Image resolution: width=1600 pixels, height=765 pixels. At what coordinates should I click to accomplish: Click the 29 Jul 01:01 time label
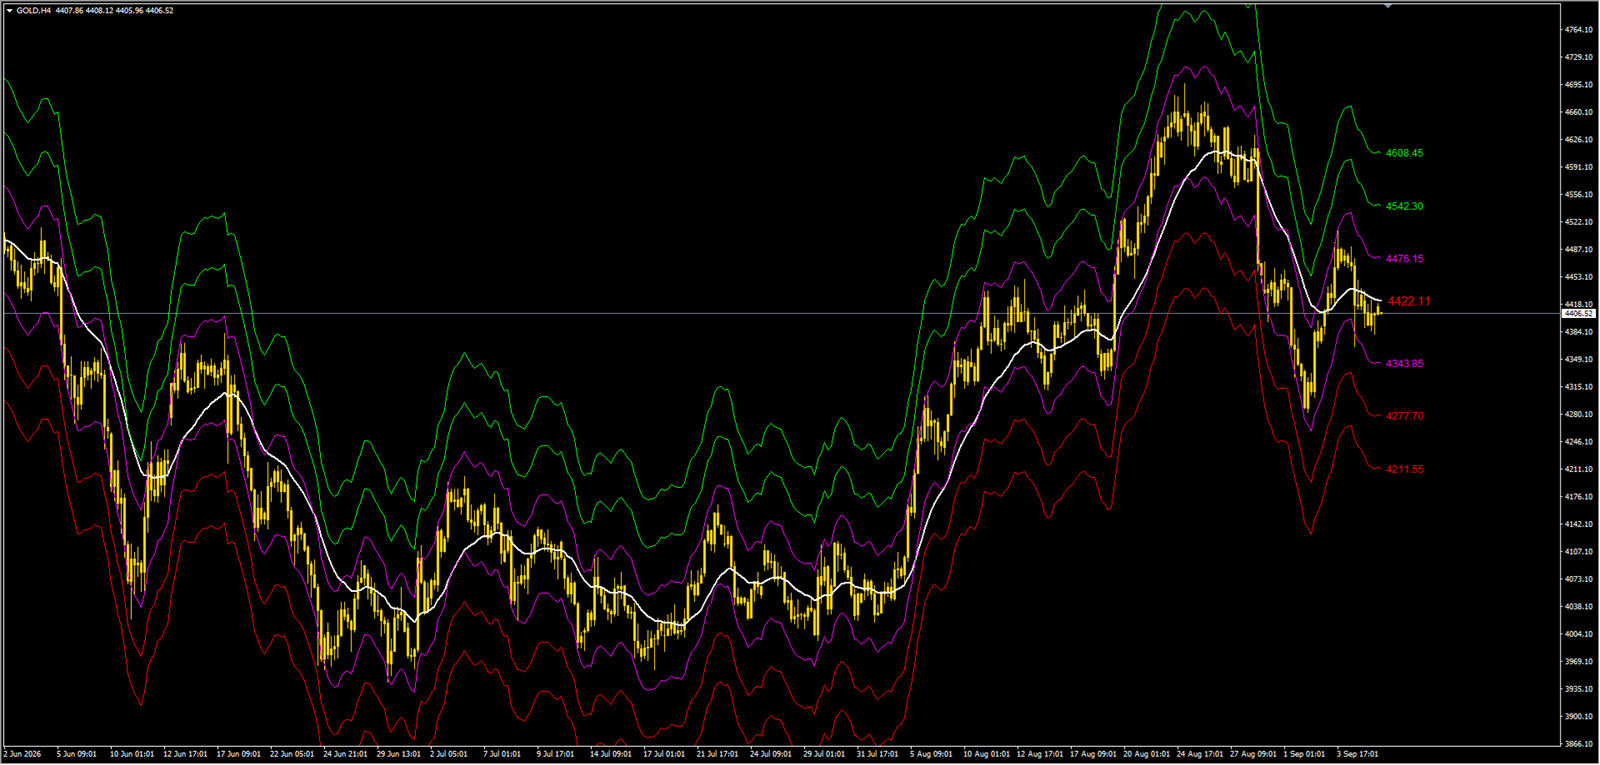(825, 754)
